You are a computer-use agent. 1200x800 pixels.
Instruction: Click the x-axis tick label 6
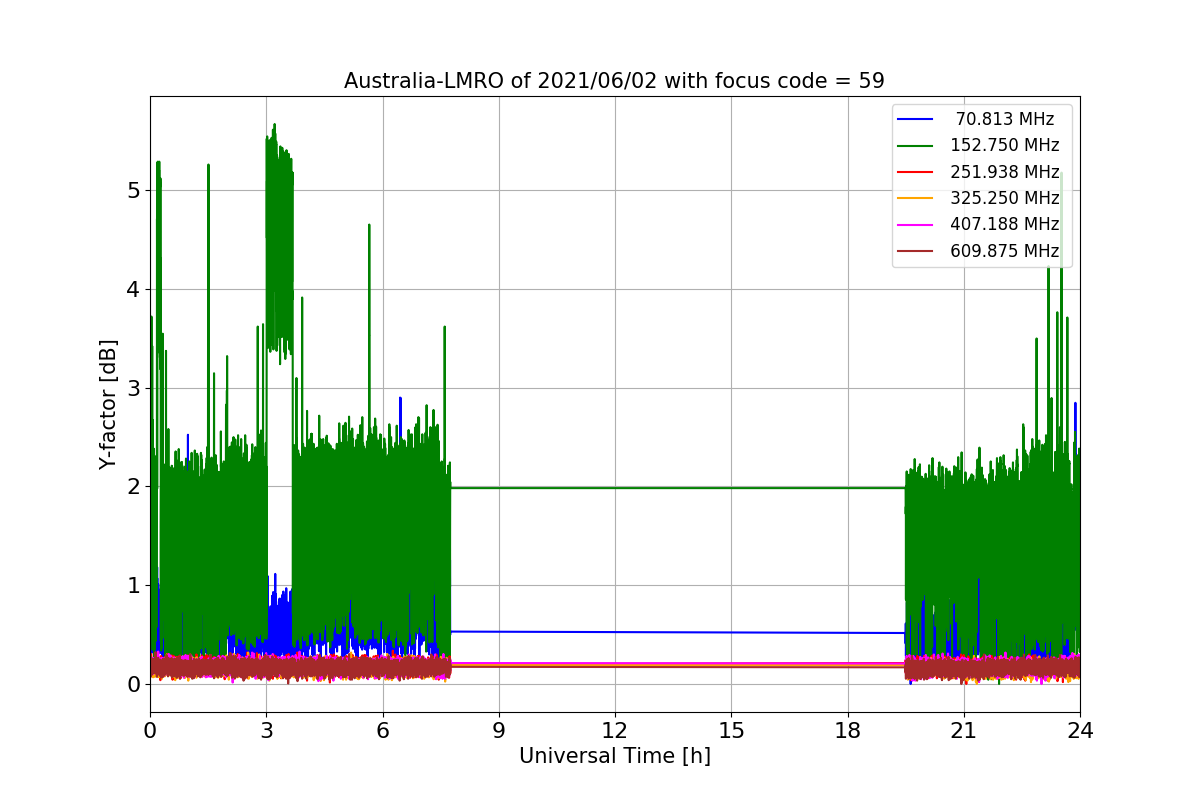[x=382, y=730]
